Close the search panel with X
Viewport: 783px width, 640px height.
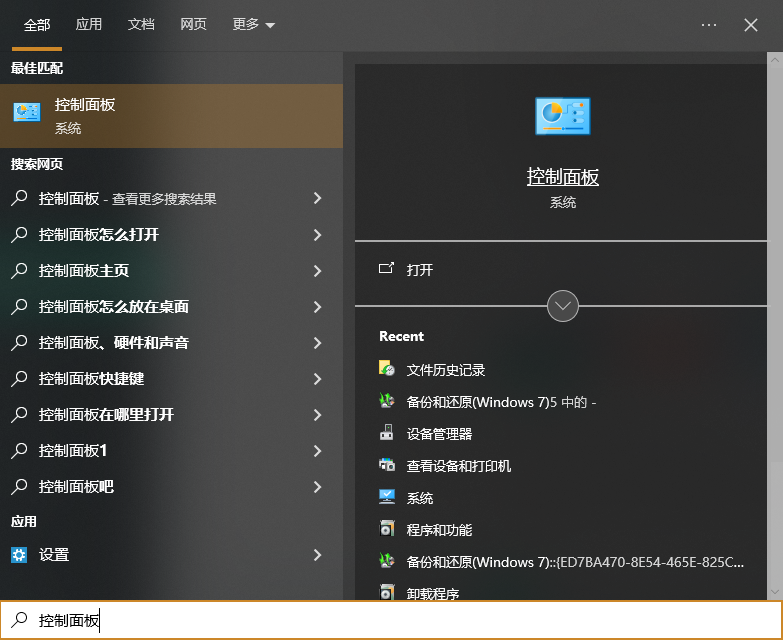751,25
